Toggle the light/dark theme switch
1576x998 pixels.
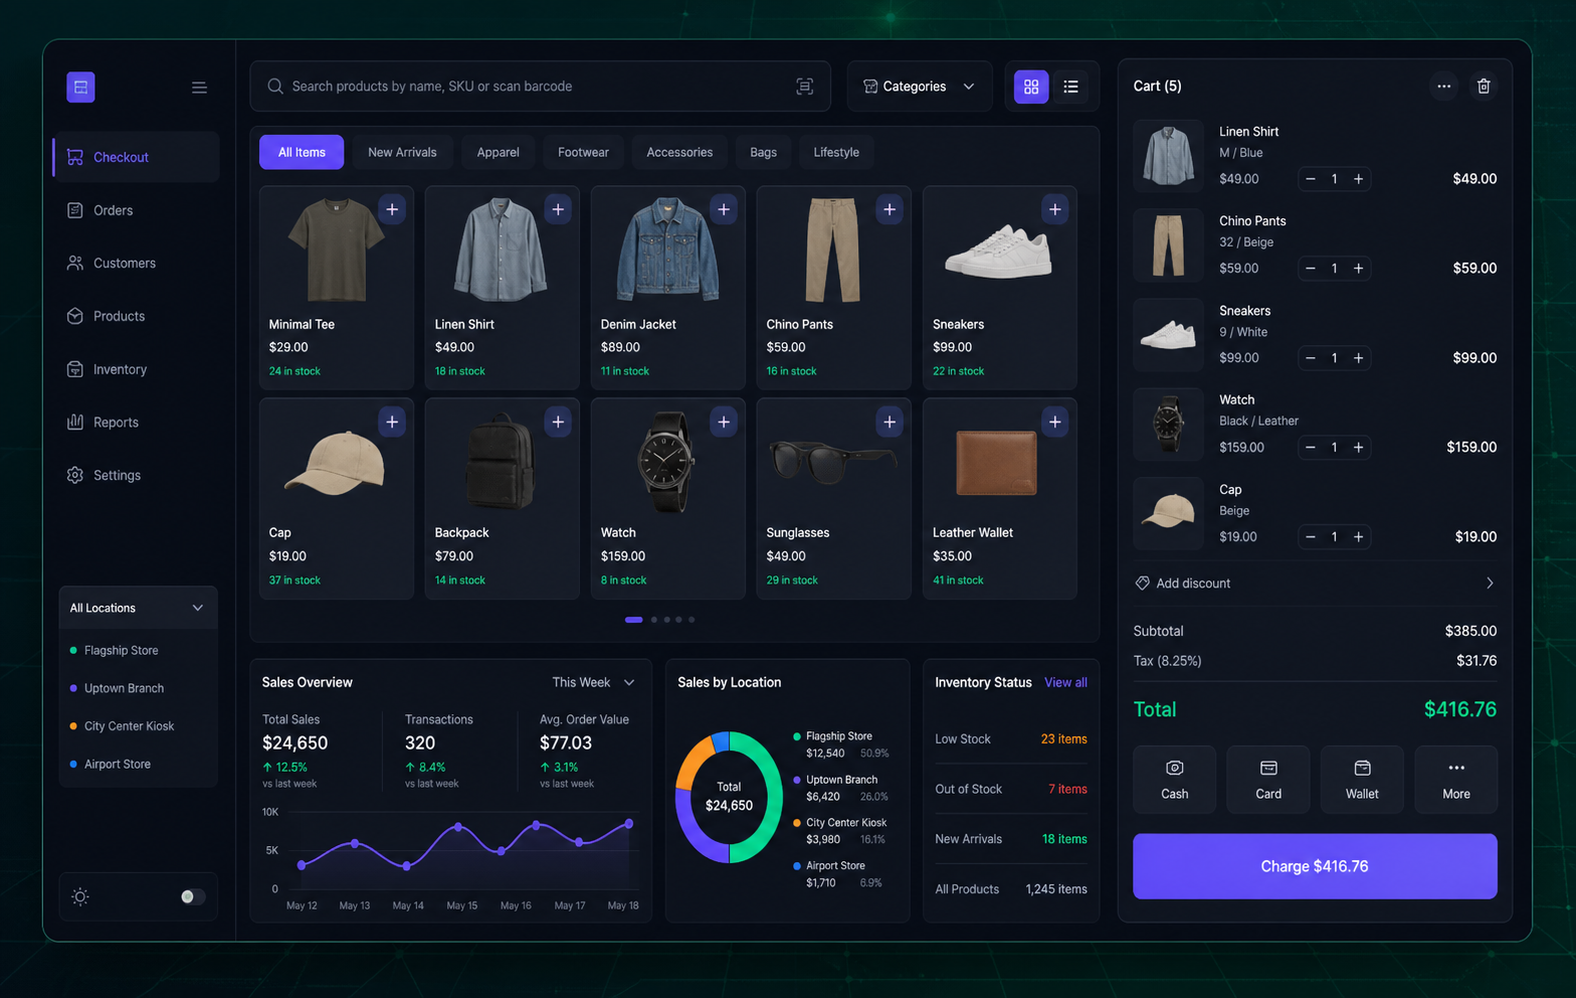[192, 896]
